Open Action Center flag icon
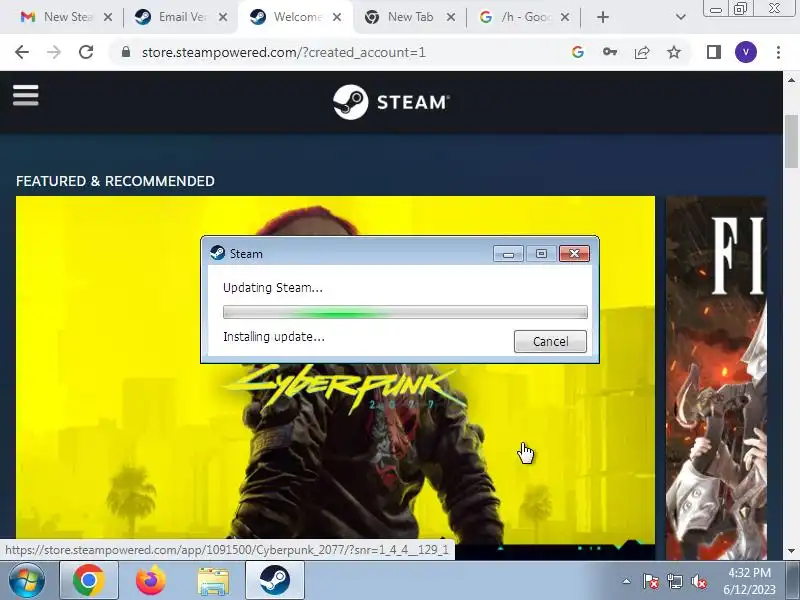The image size is (800, 600). point(650,581)
